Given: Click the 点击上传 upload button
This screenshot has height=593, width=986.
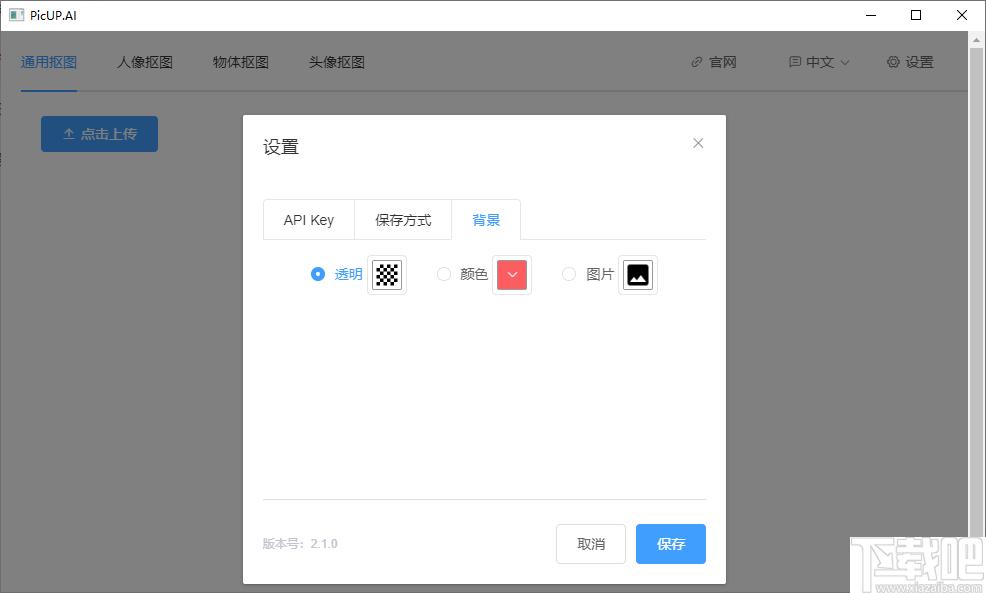Looking at the screenshot, I should [x=99, y=134].
